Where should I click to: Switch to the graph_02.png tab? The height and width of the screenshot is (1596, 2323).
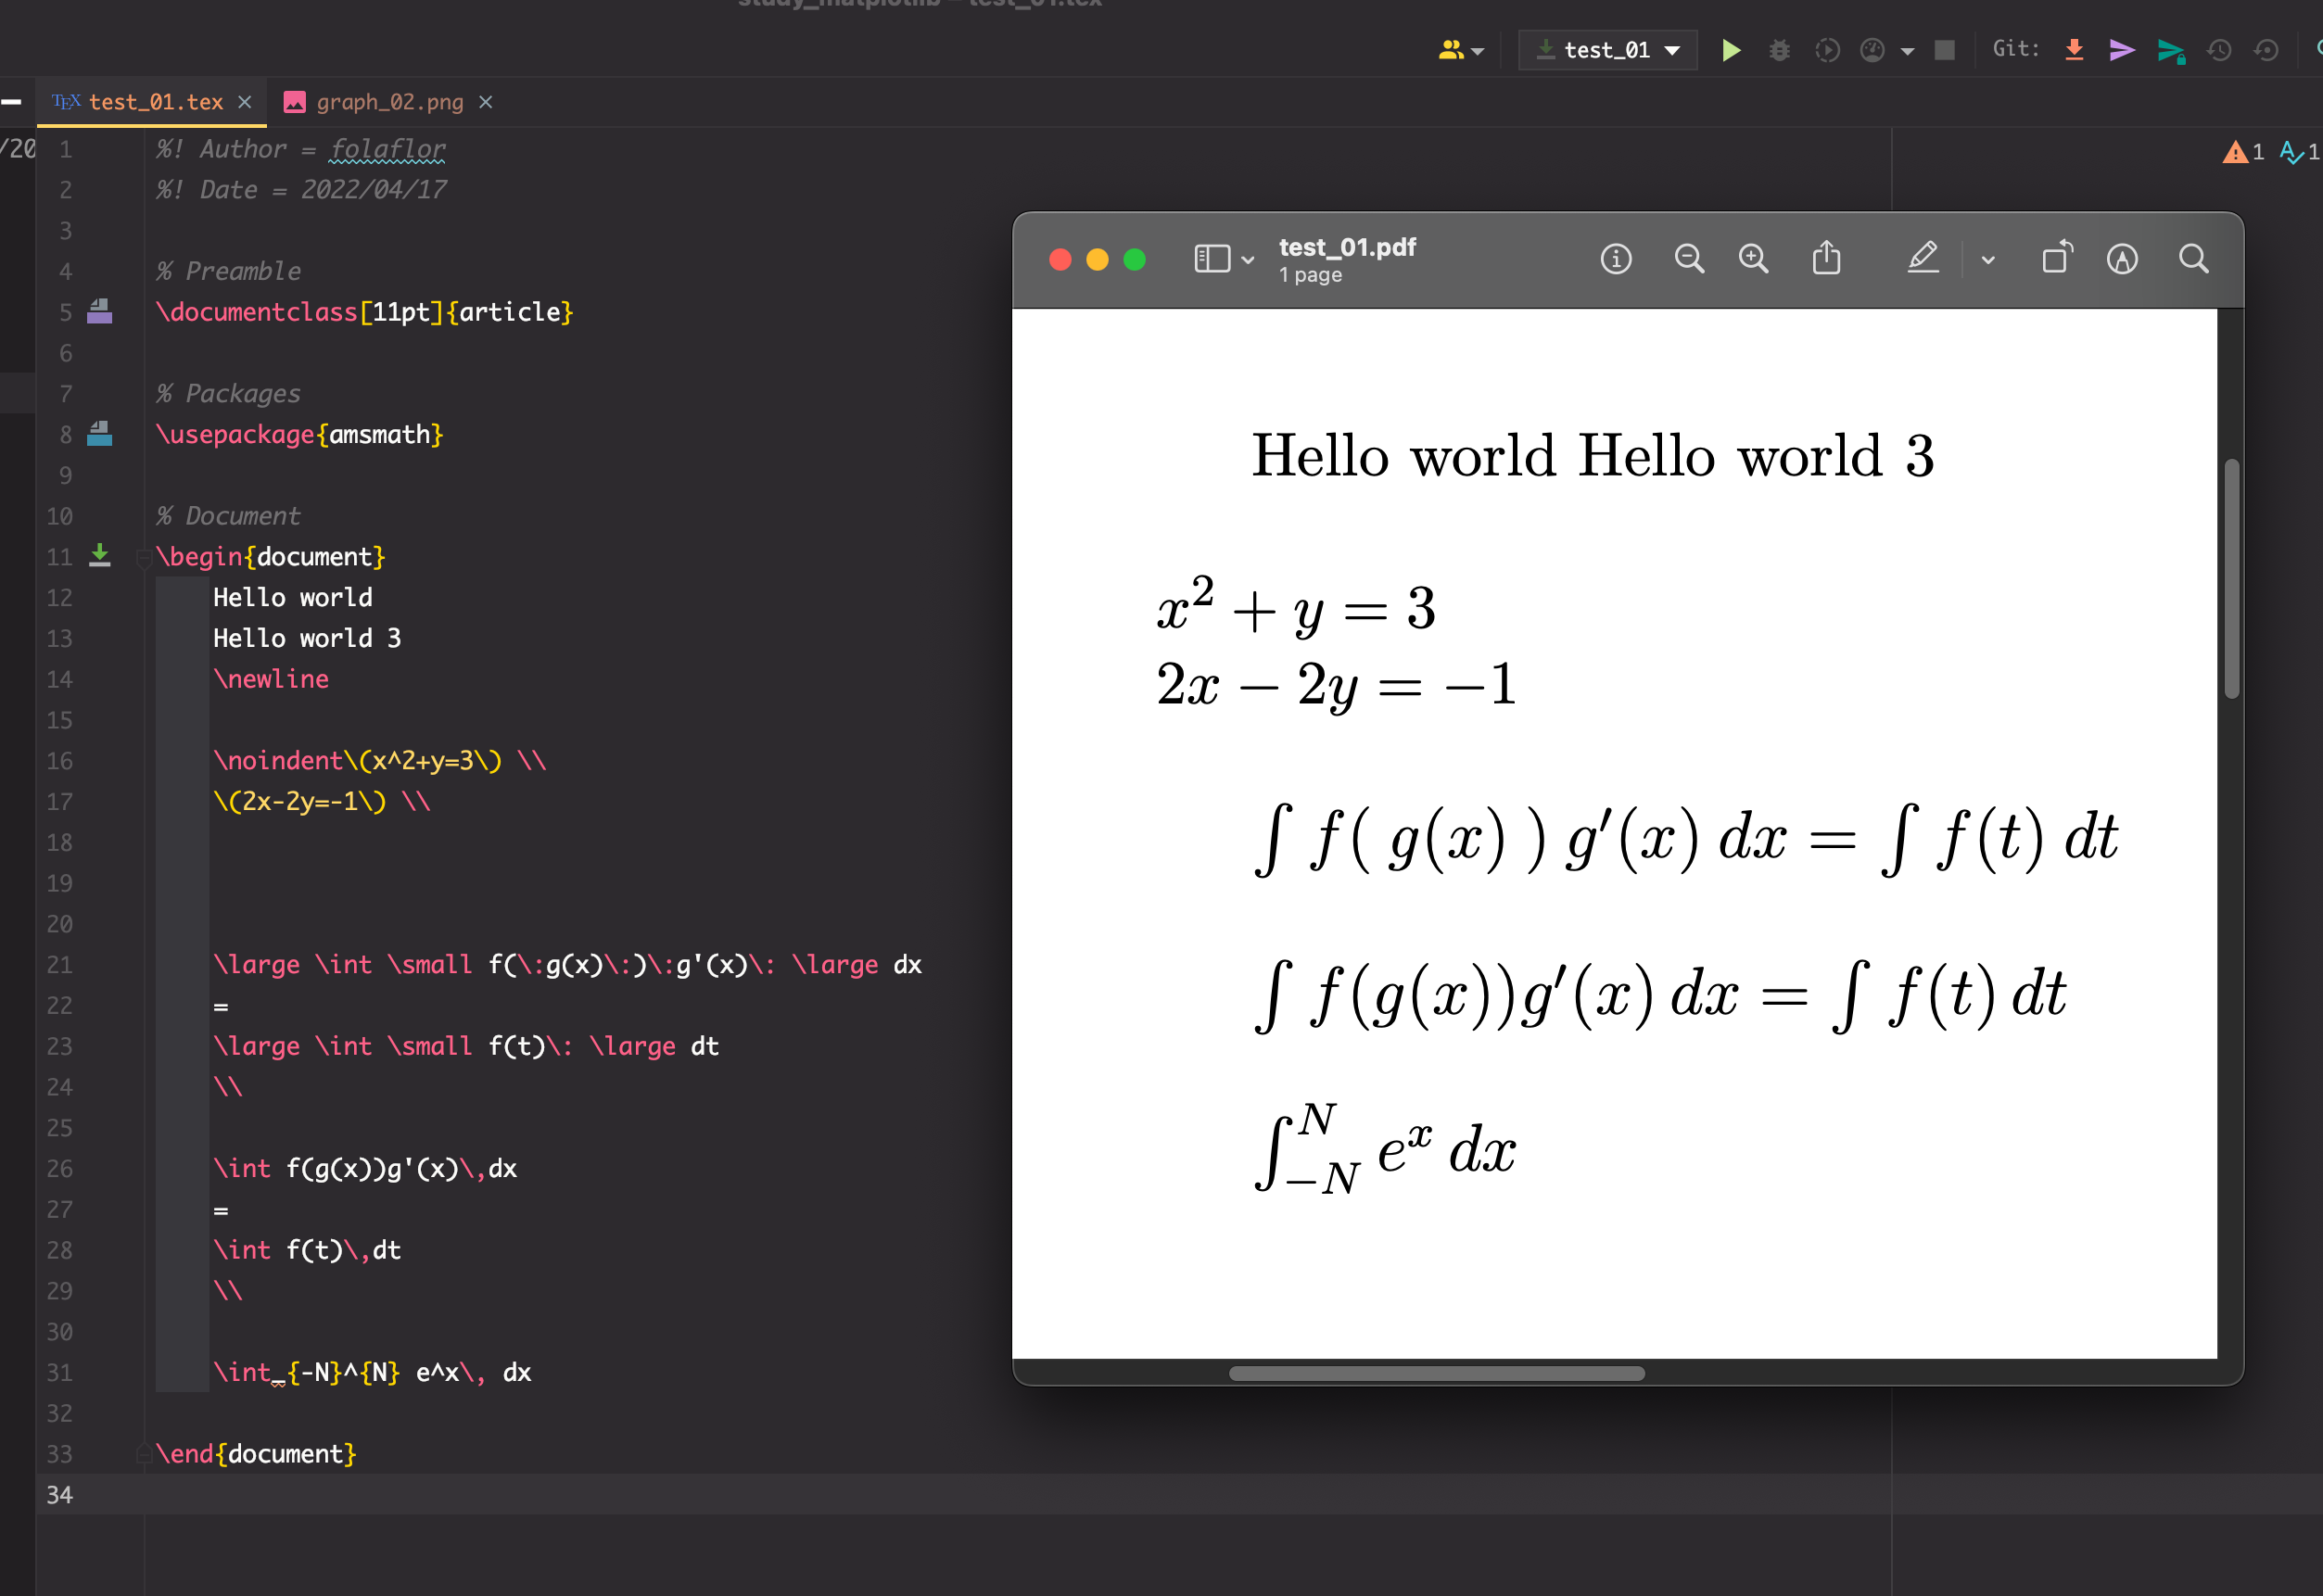tap(389, 102)
